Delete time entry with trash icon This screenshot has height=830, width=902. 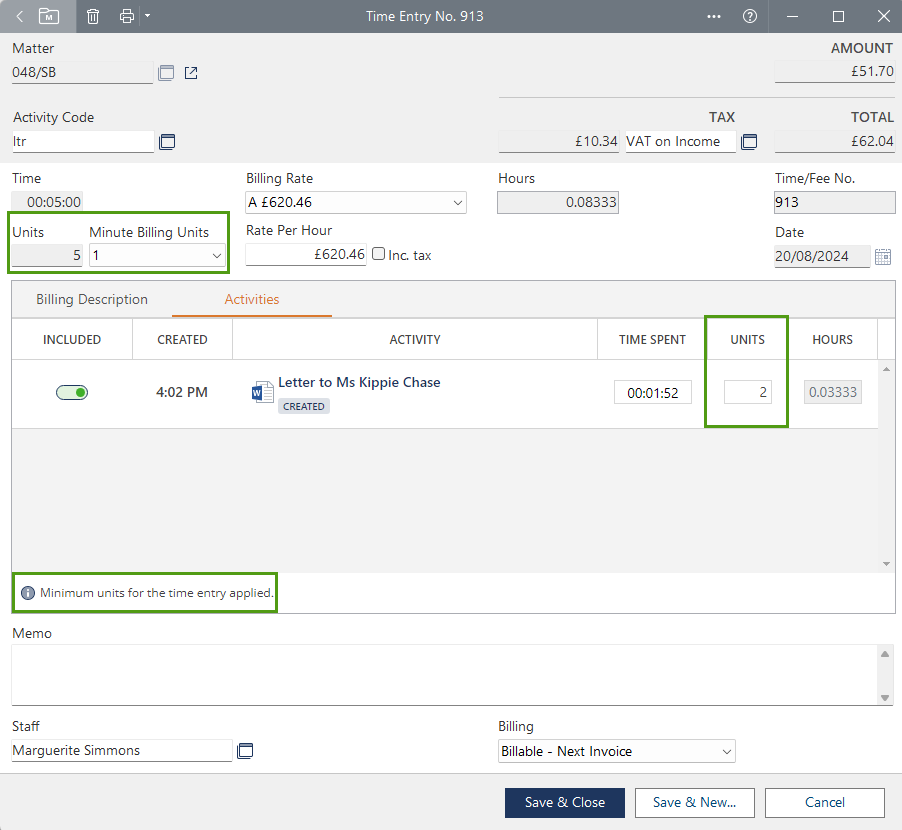click(x=93, y=16)
